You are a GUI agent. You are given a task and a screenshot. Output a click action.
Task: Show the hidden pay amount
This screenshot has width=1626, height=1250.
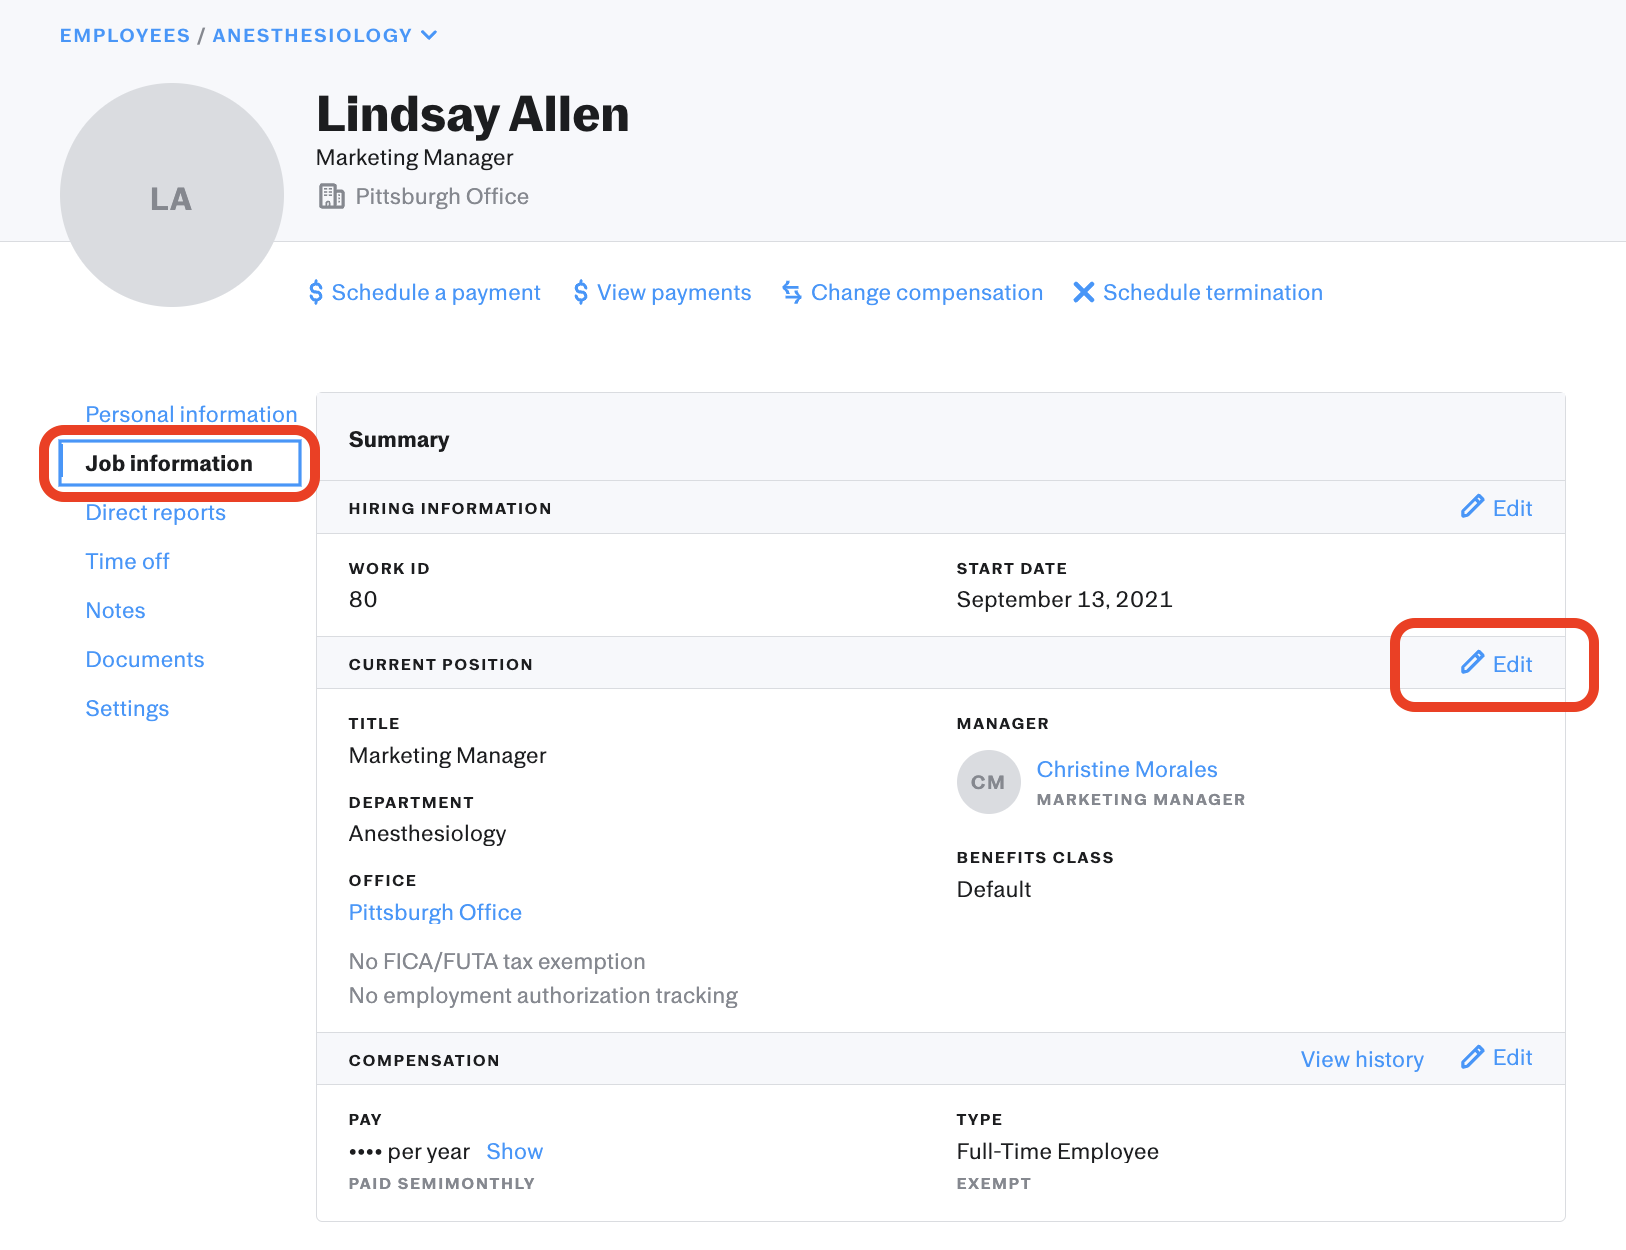[514, 1151]
